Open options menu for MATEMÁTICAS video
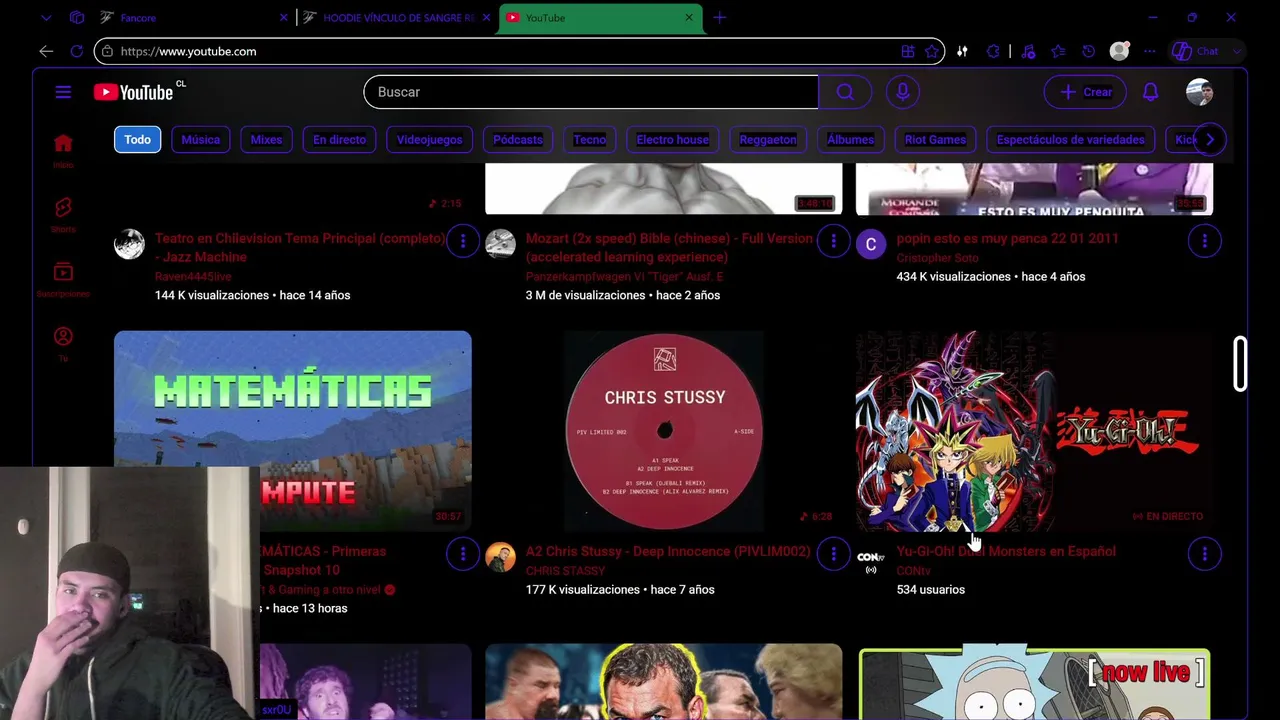This screenshot has width=1280, height=720. (463, 553)
